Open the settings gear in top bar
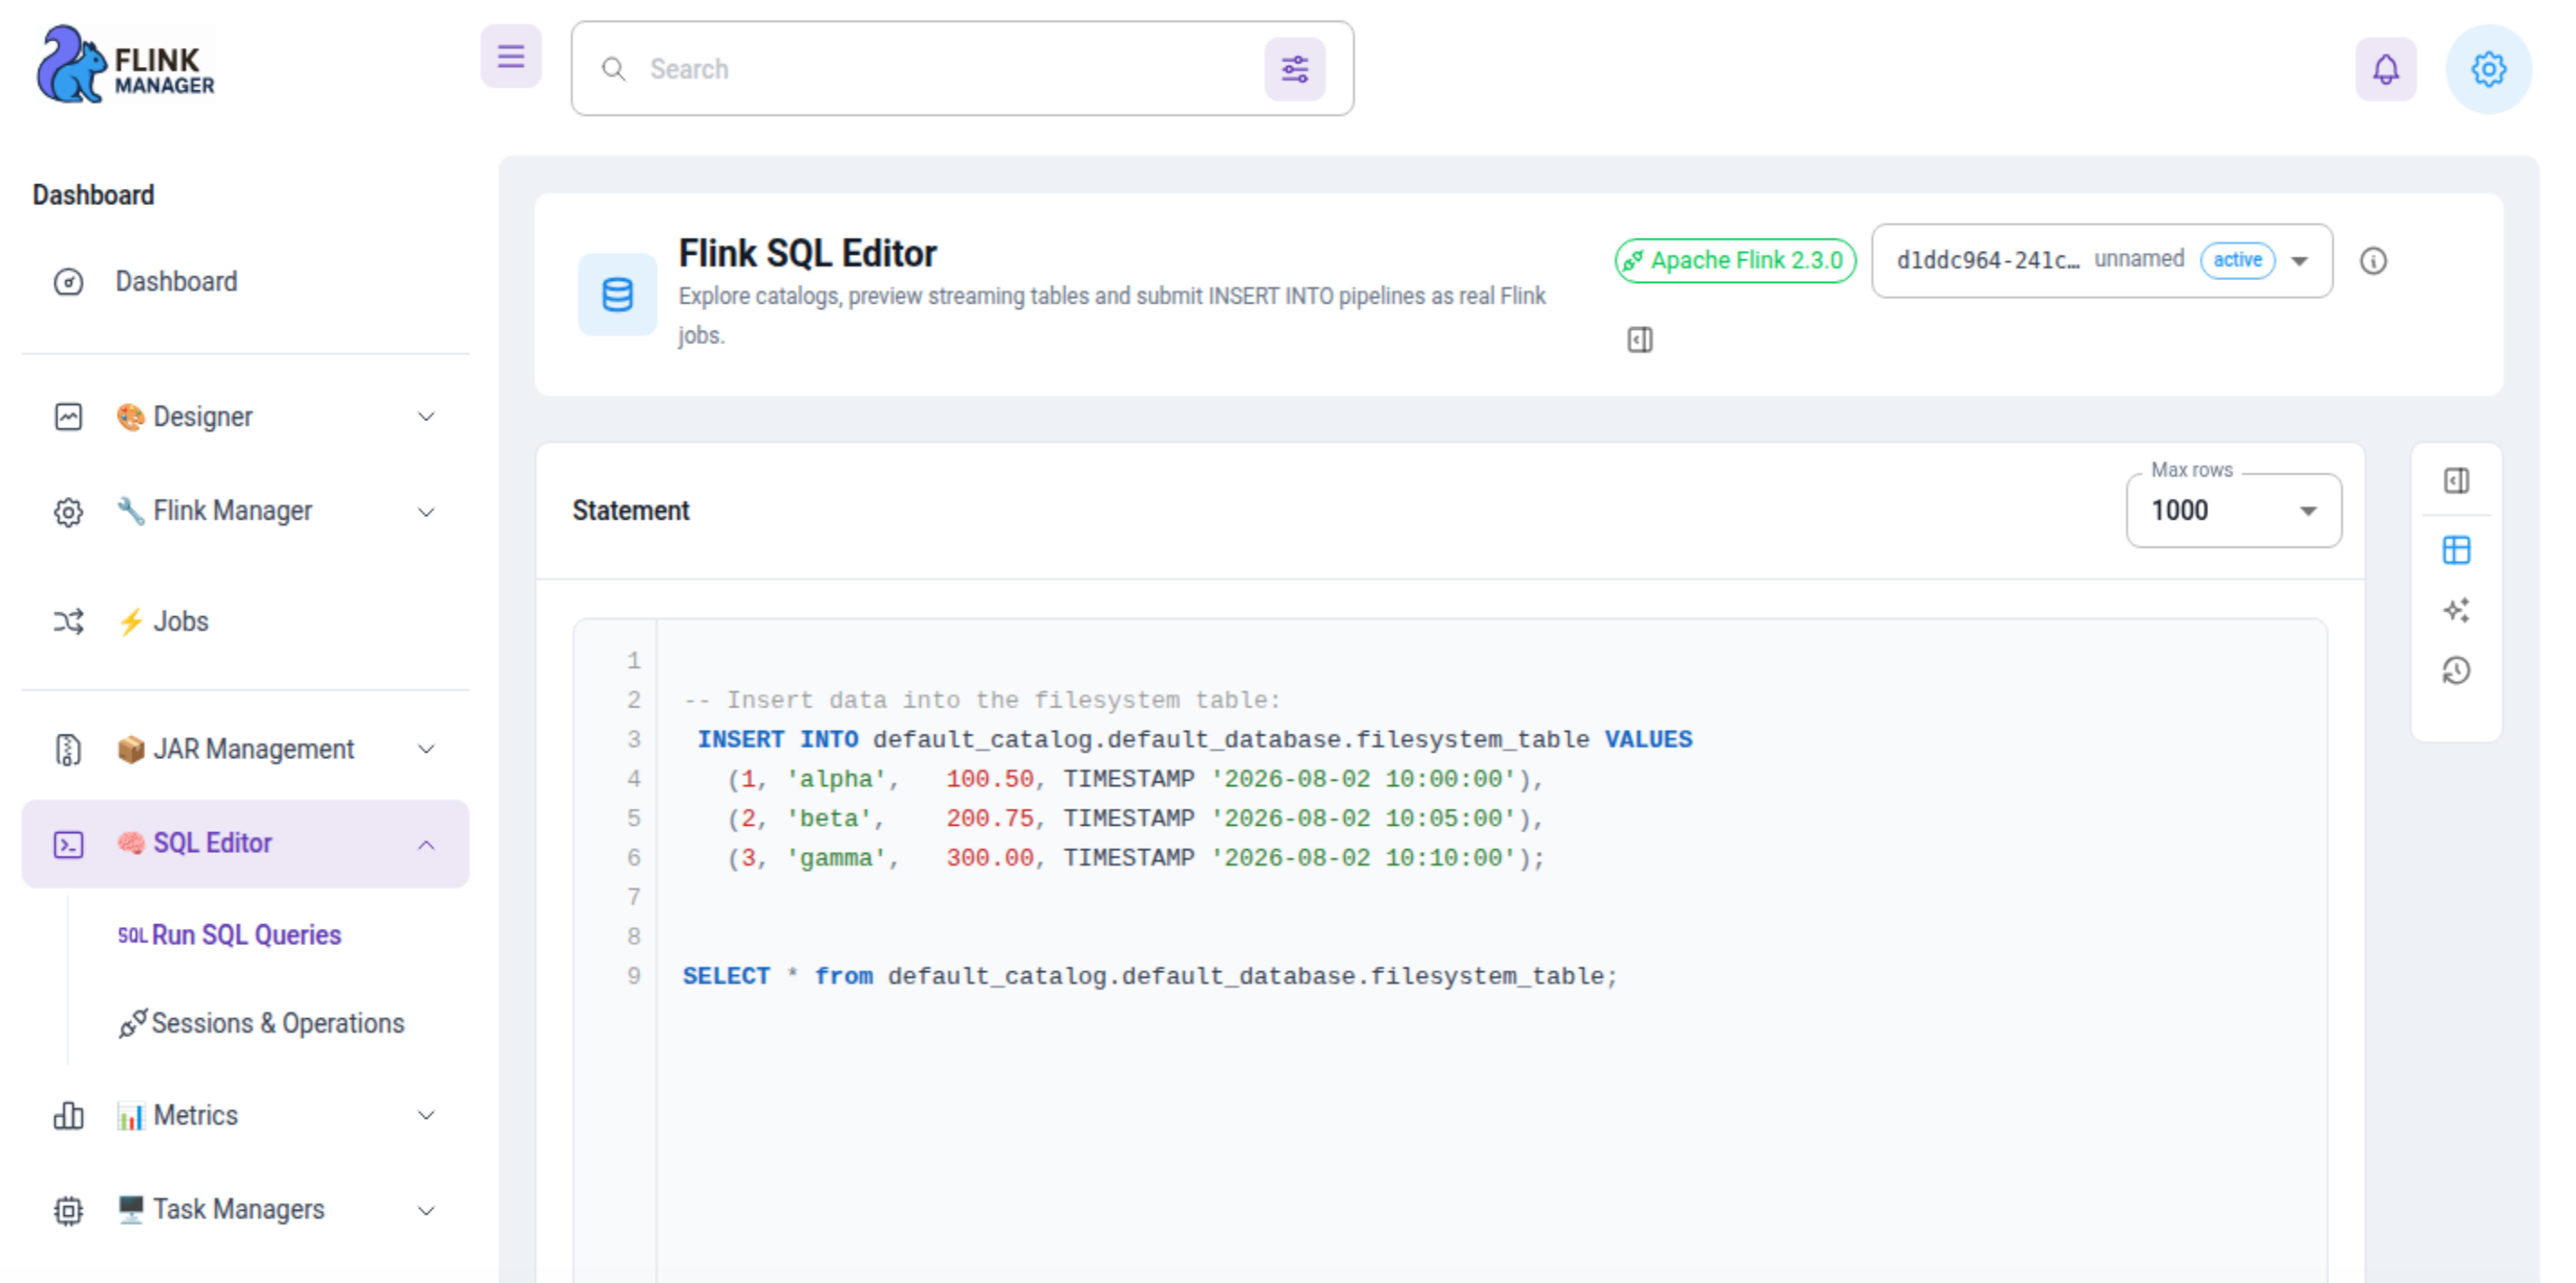Viewport: 2576px width, 1283px height. pyautogui.click(x=2488, y=69)
